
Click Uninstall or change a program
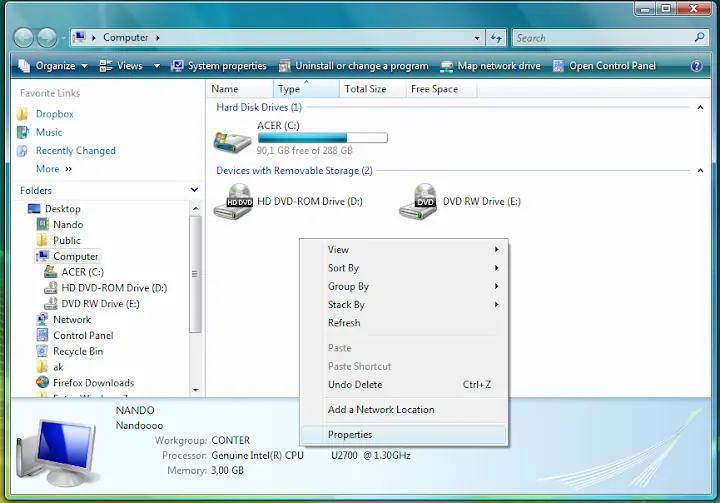354,66
